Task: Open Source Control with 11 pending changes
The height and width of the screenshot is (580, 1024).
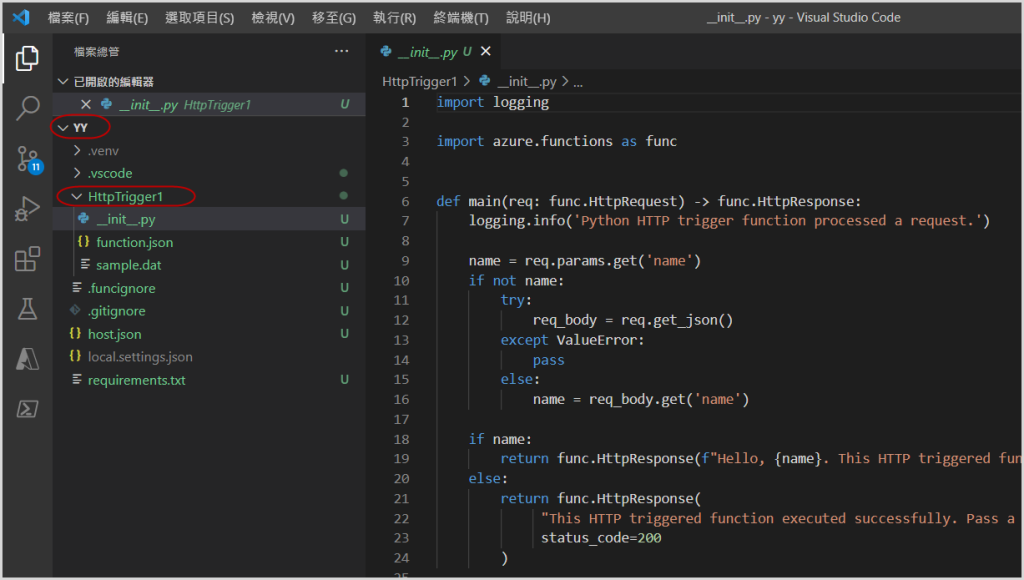Action: tap(27, 158)
